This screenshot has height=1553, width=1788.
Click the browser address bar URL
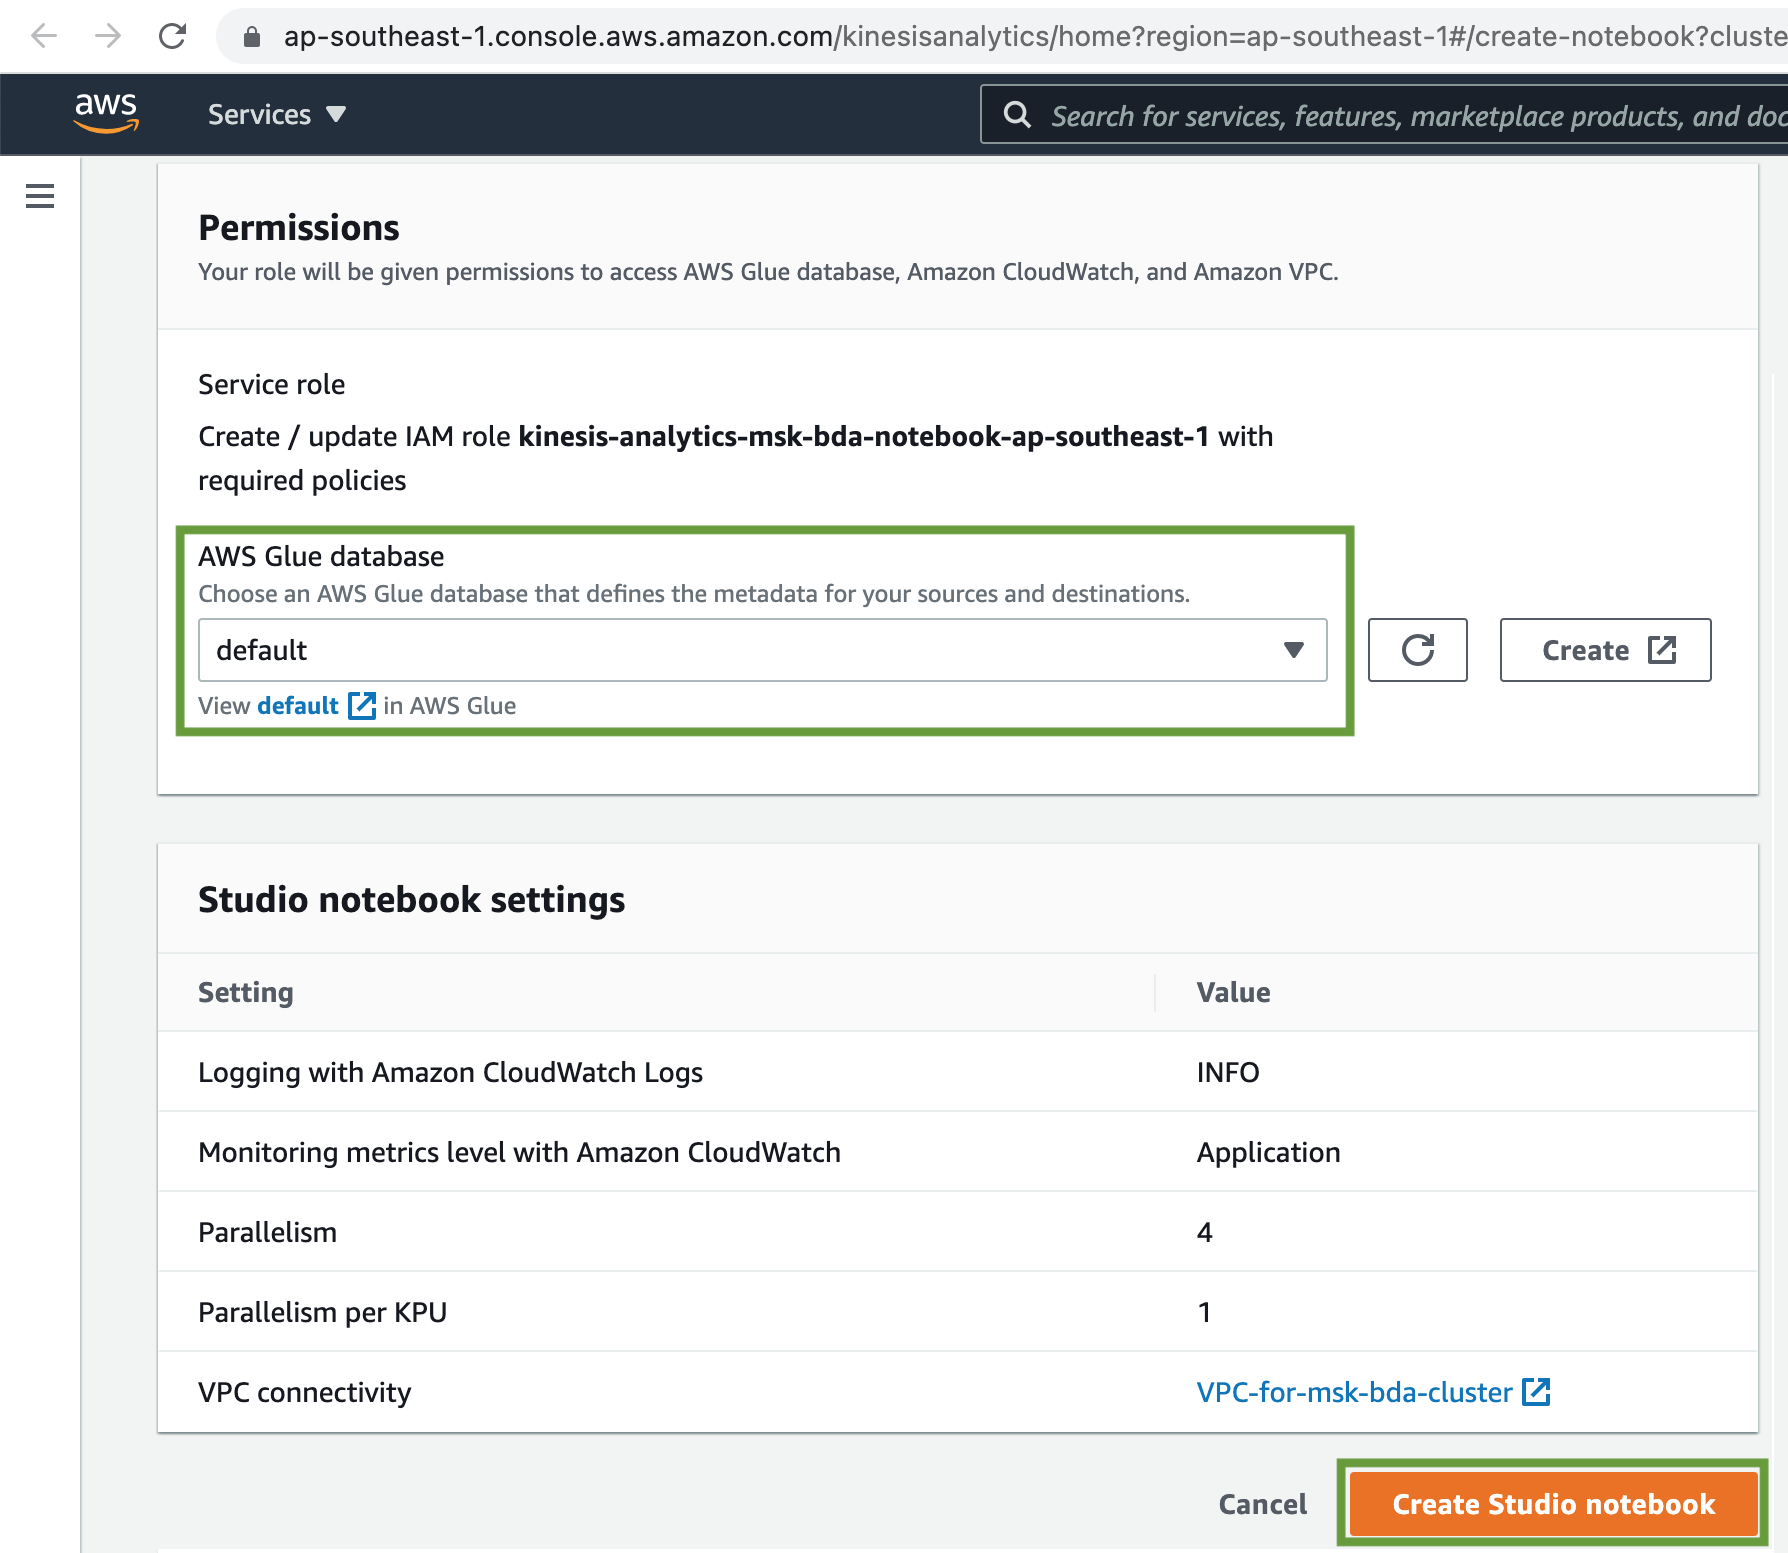coord(1035,37)
